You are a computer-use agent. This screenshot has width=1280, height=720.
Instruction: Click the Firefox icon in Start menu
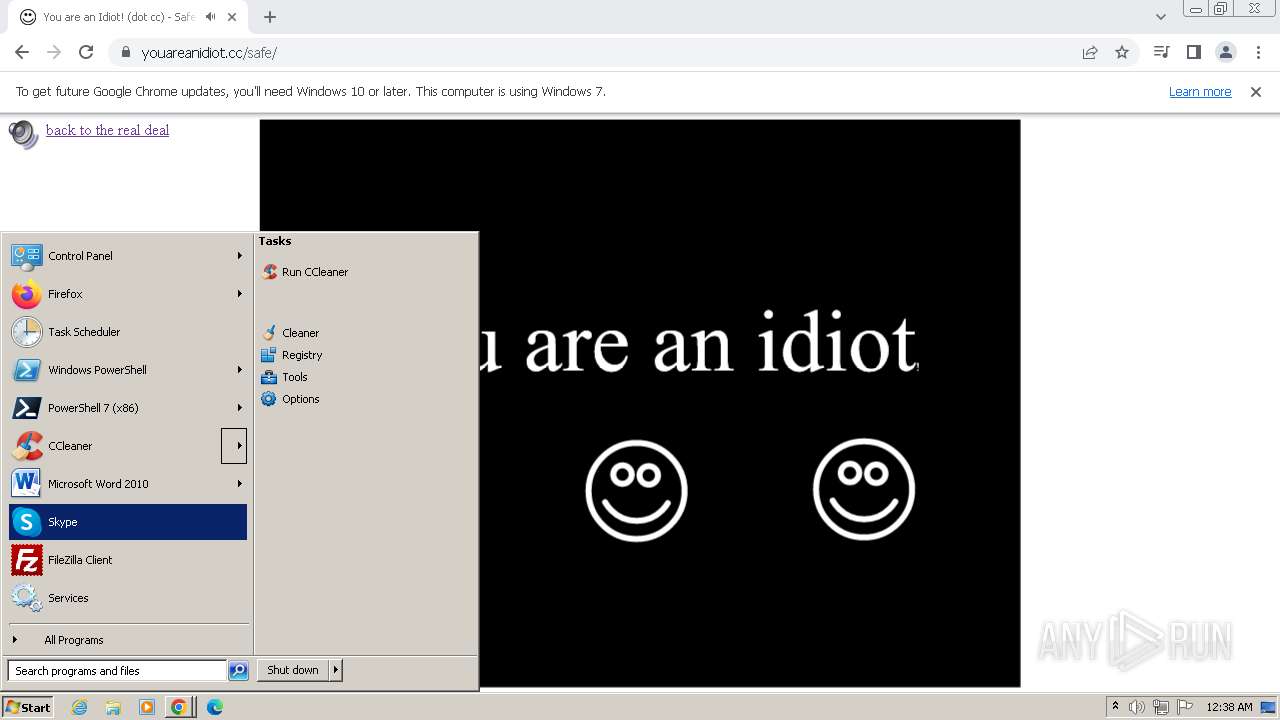27,294
